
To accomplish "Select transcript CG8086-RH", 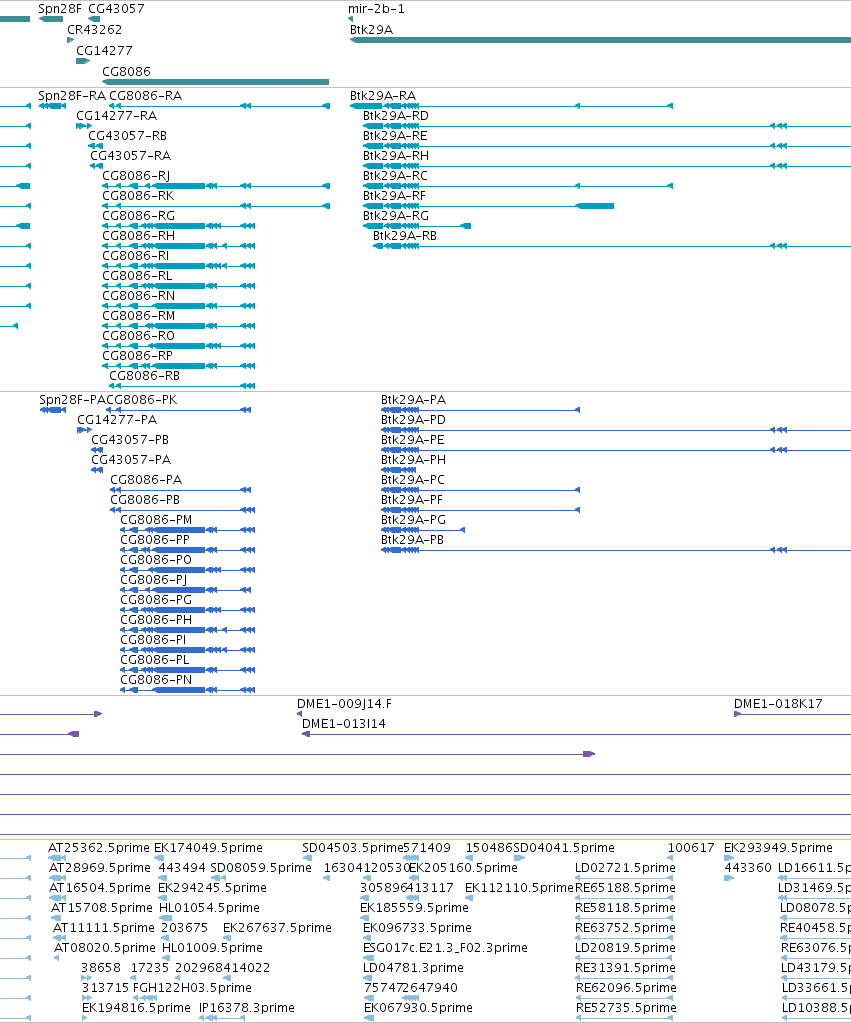I will (138, 236).
